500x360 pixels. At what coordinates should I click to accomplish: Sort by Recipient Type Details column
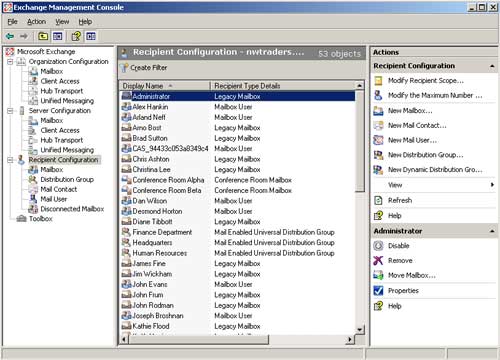283,86
